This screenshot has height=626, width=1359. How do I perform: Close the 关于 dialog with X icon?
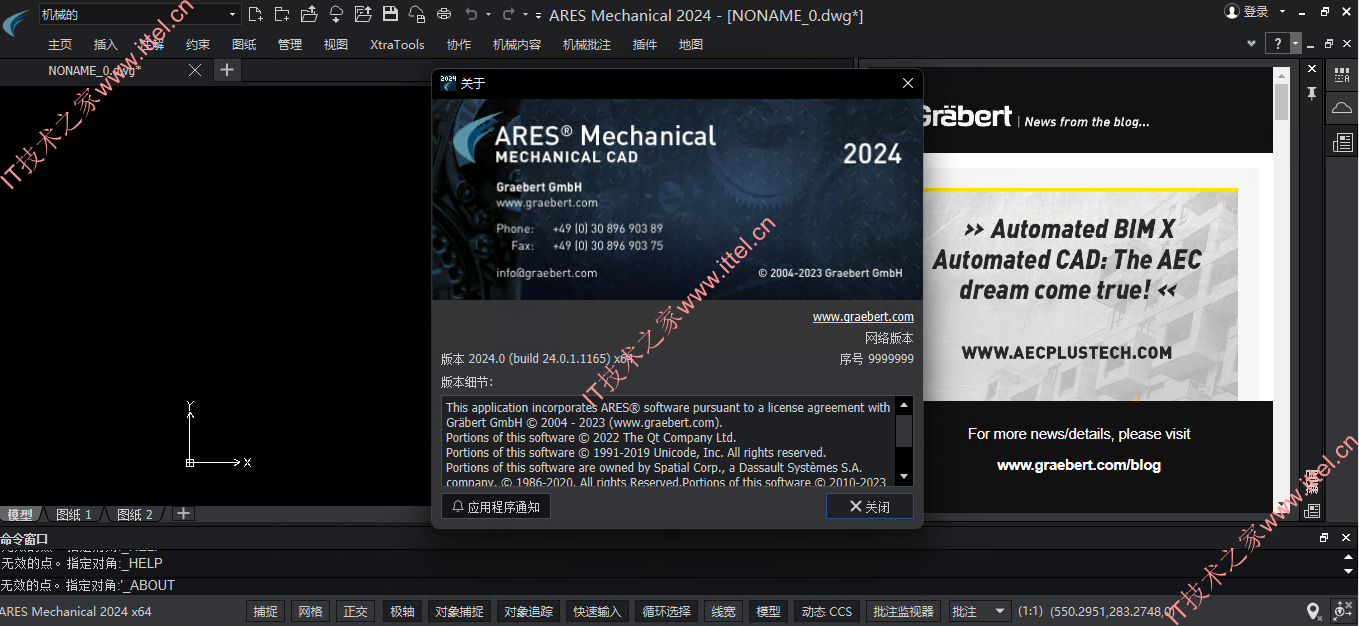(908, 83)
